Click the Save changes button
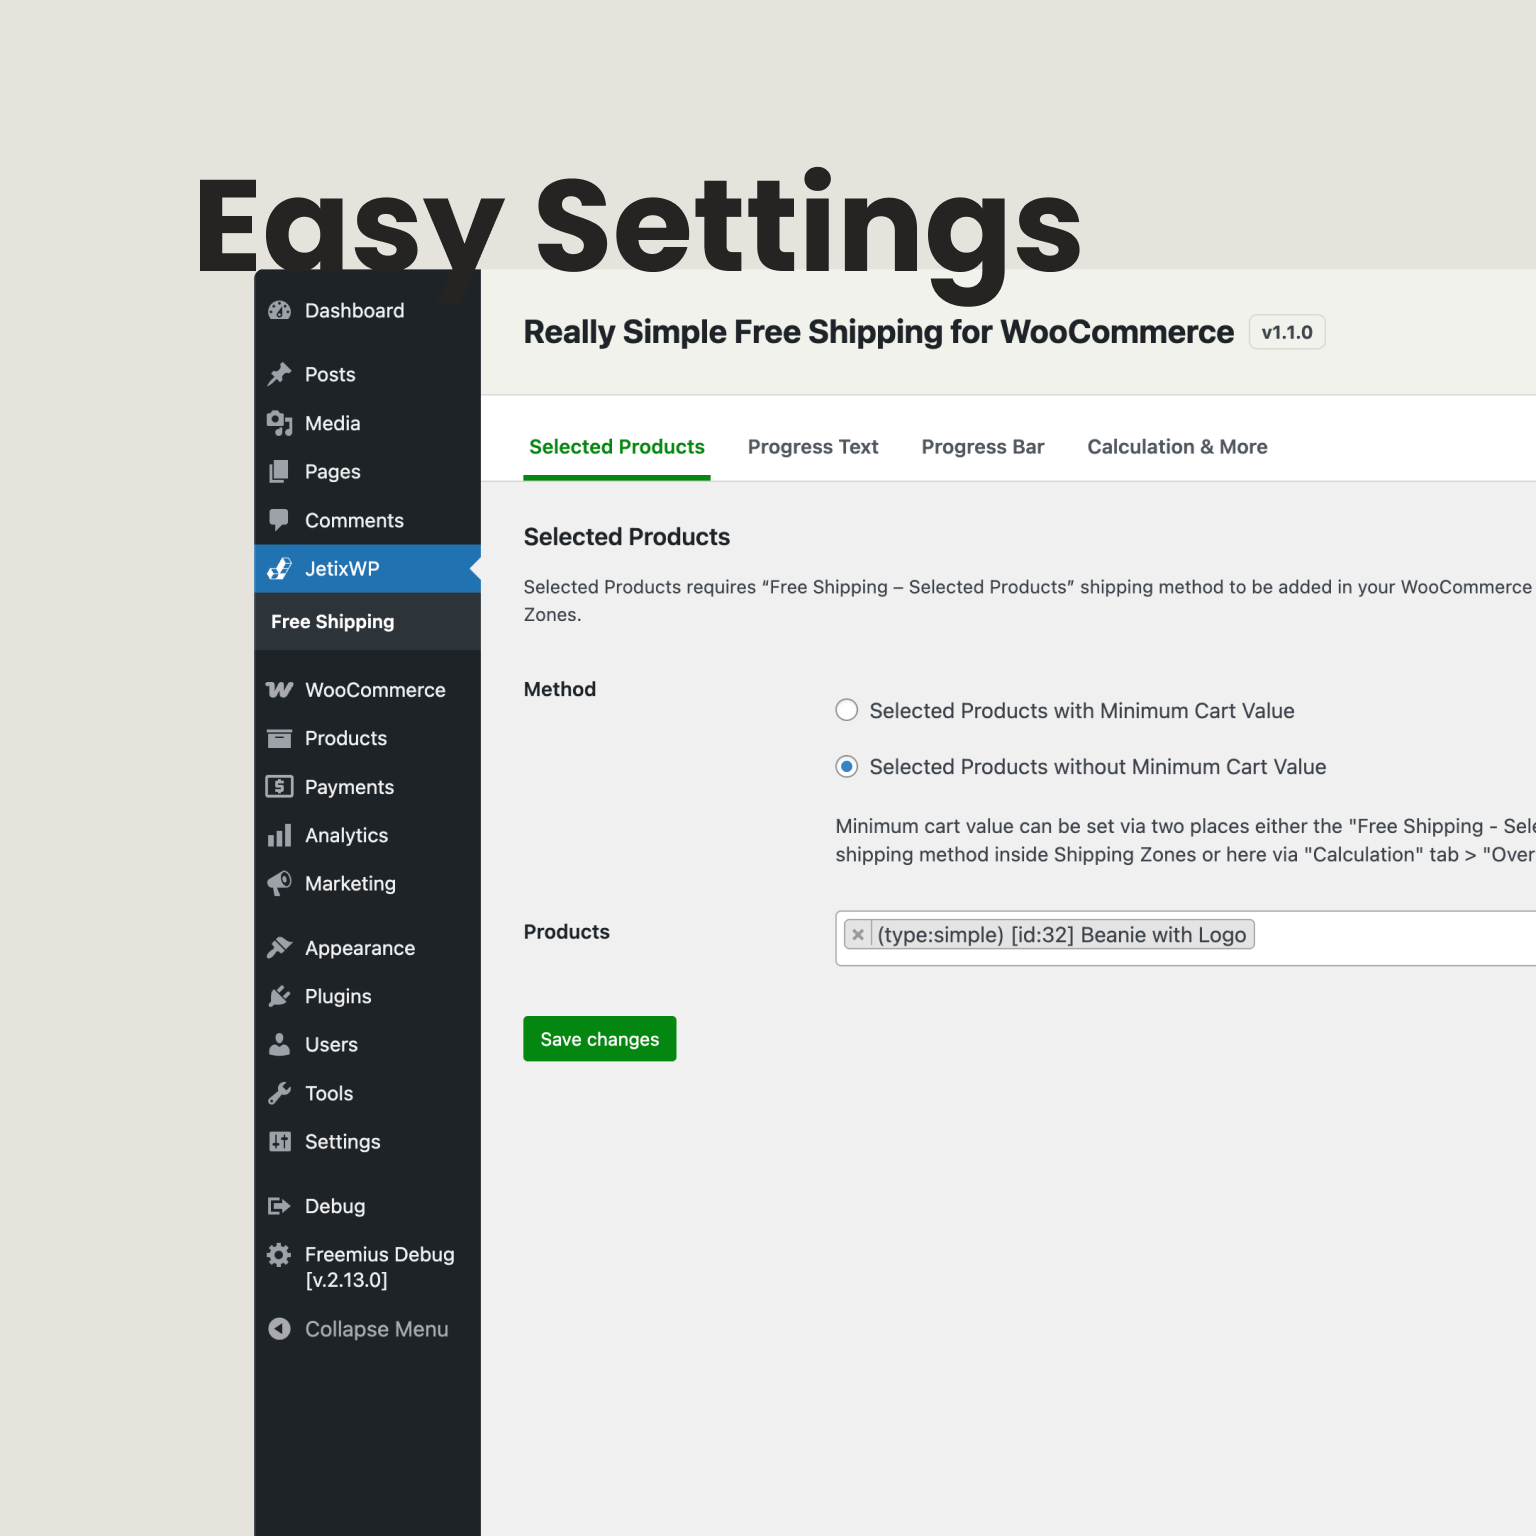Viewport: 1536px width, 1536px height. (600, 1039)
